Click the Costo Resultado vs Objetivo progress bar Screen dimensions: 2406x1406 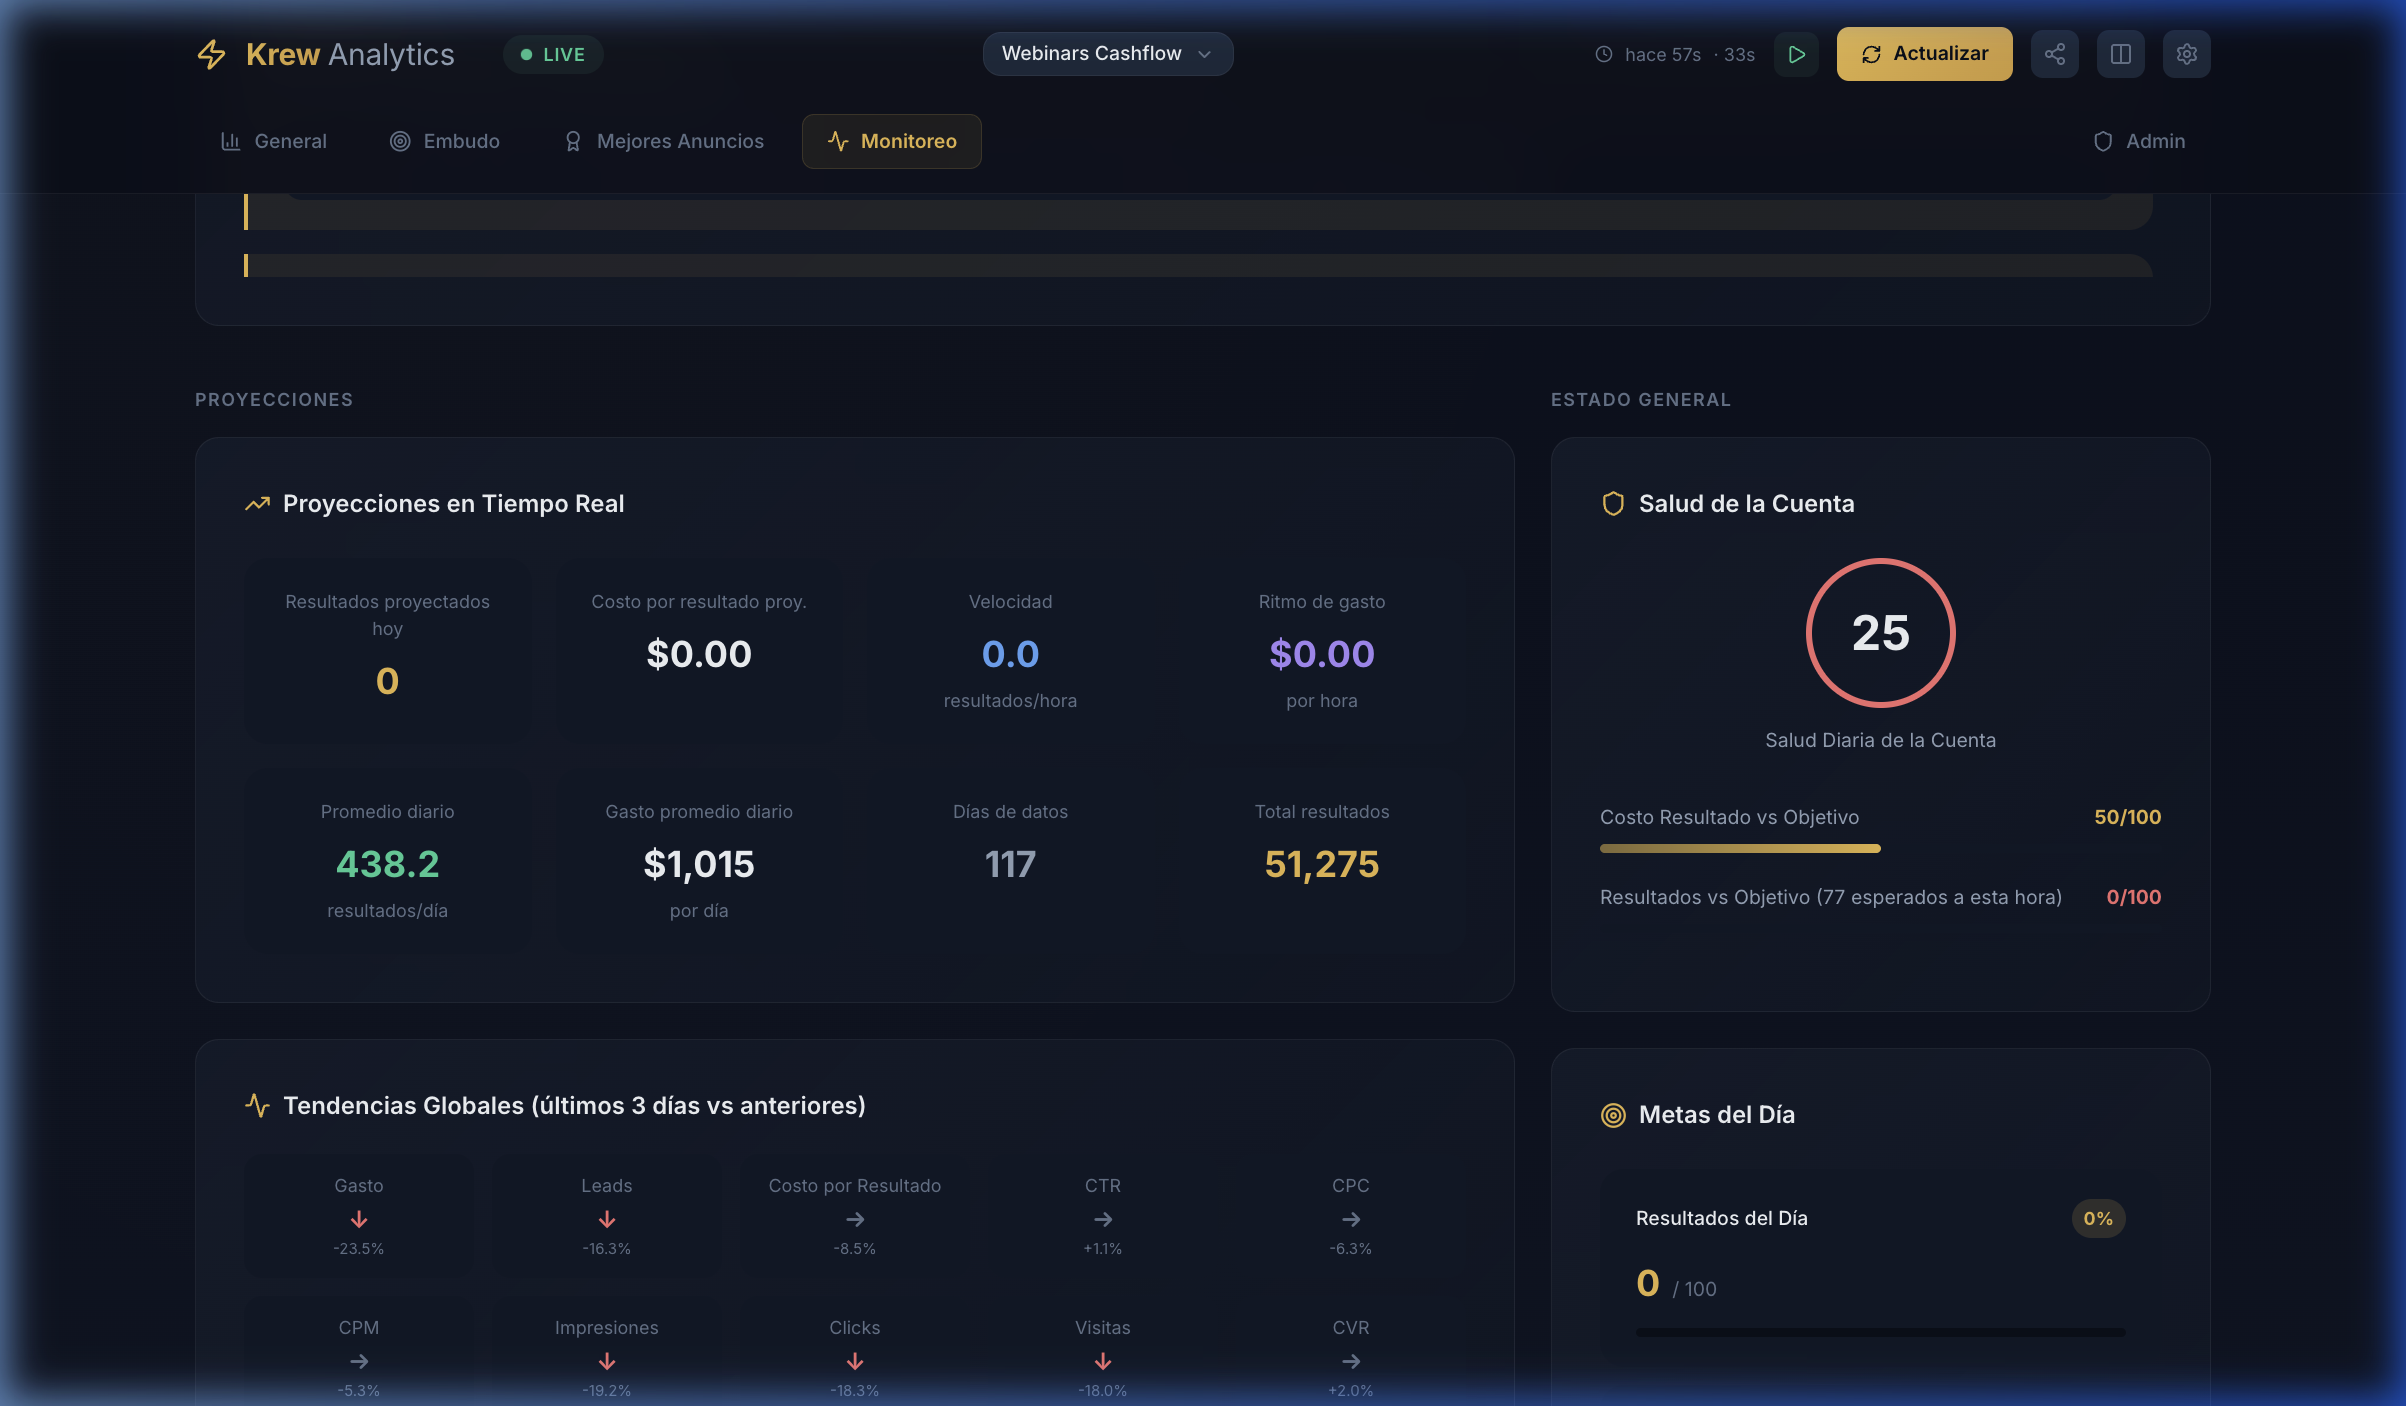tap(1740, 848)
